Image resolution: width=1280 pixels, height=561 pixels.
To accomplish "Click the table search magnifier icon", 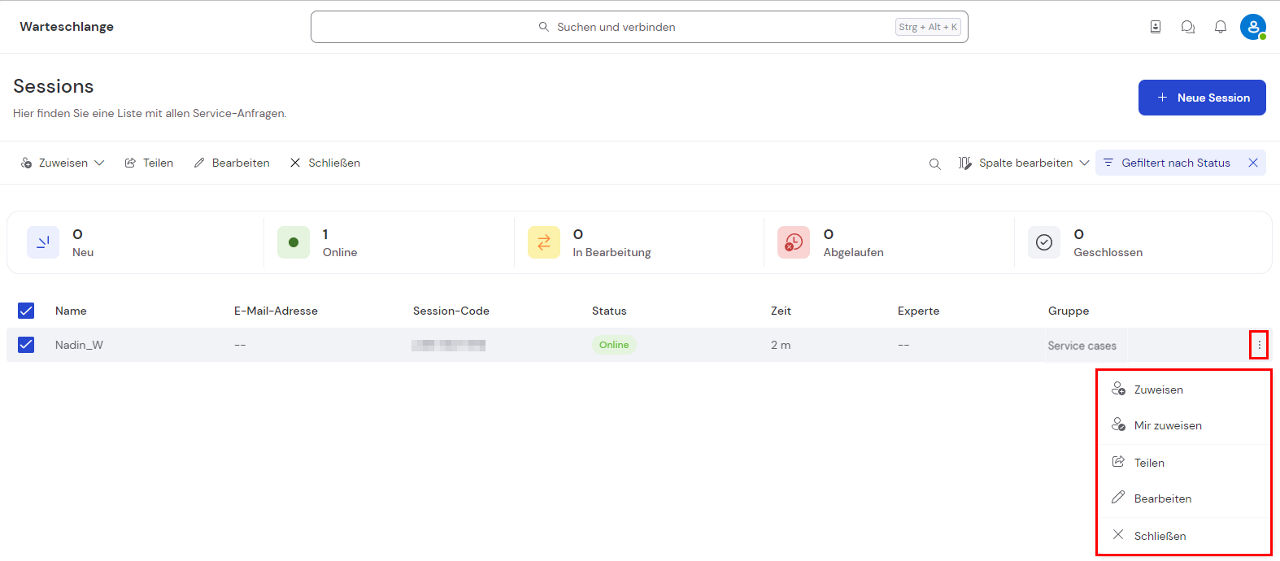I will click(x=935, y=164).
